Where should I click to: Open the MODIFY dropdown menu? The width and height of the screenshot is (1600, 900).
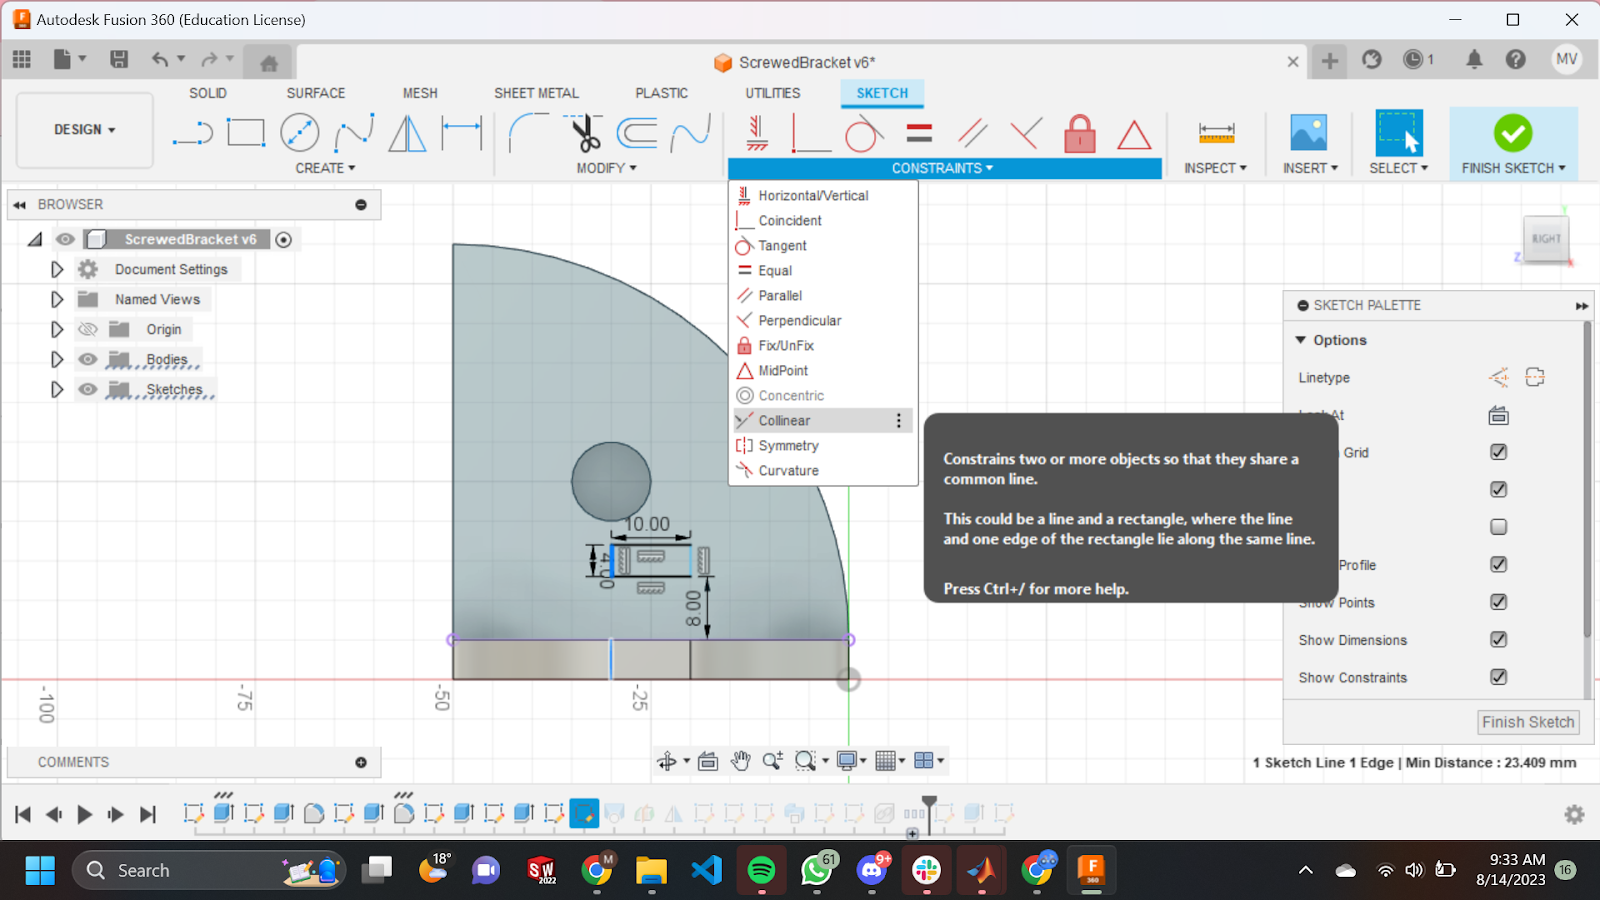(606, 168)
